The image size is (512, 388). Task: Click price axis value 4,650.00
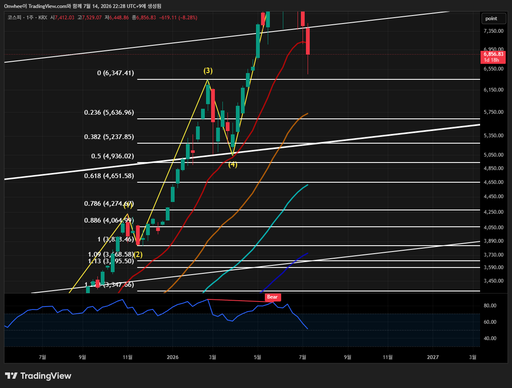494,182
